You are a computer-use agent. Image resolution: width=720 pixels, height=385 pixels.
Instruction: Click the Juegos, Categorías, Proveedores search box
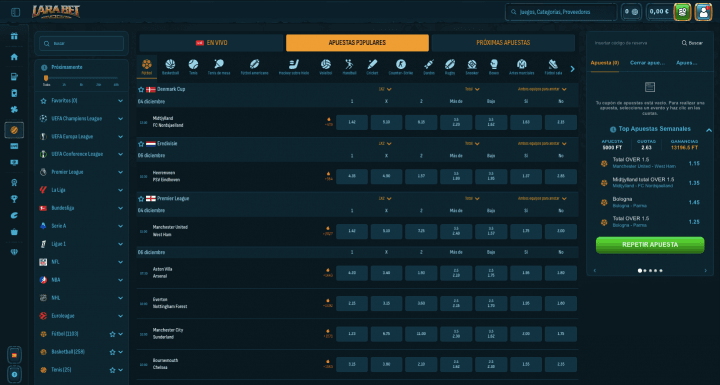pos(561,12)
